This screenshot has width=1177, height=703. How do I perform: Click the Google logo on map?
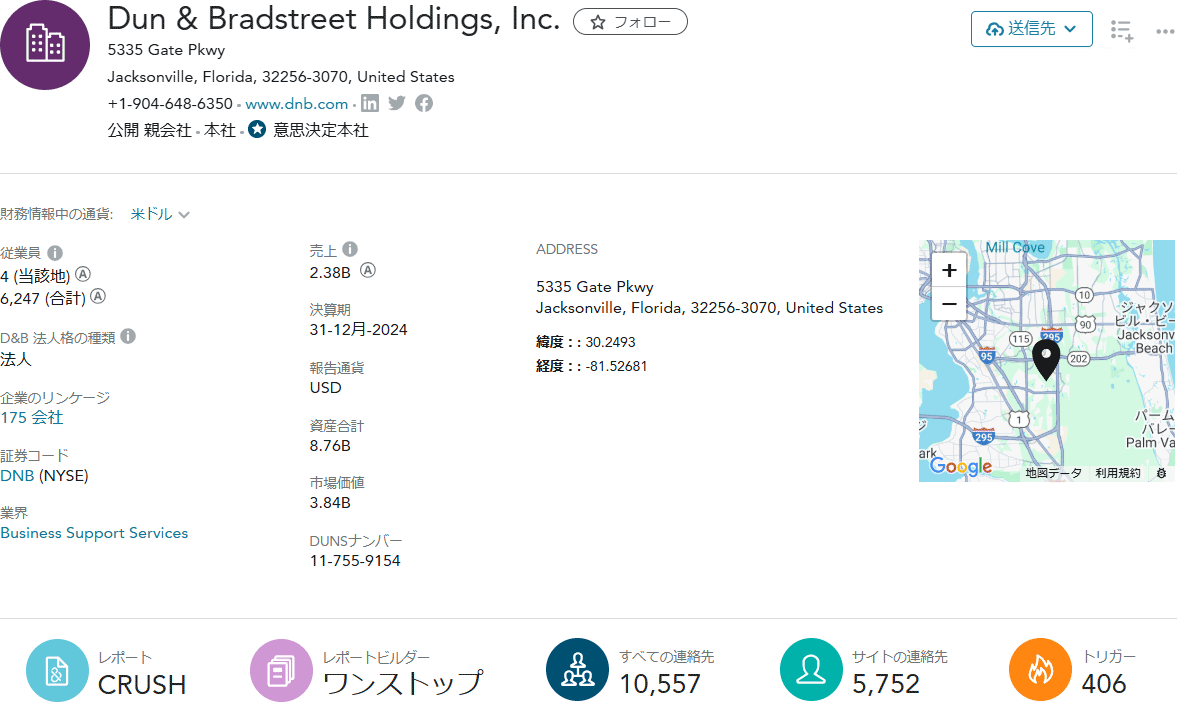coord(961,467)
